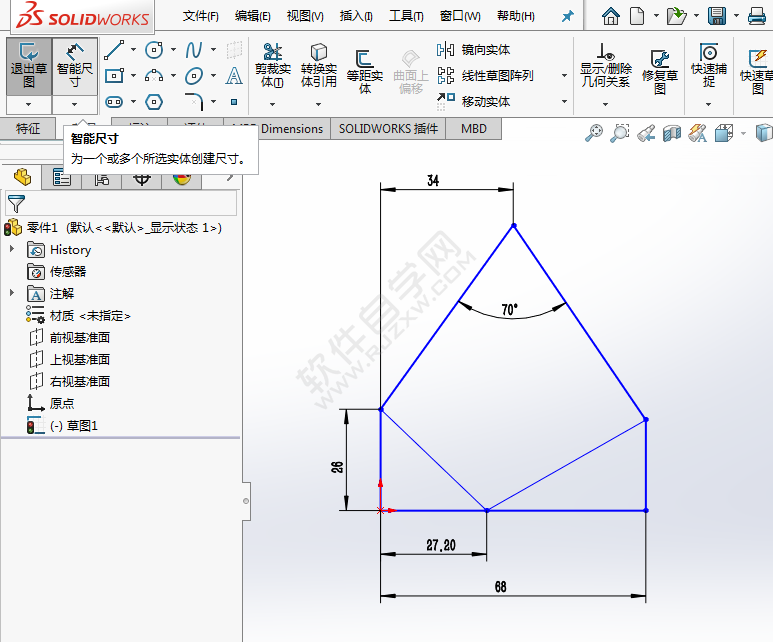This screenshot has width=773, height=642.
Task: Click Zoom to Fit magnifier icon
Action: pyautogui.click(x=594, y=133)
